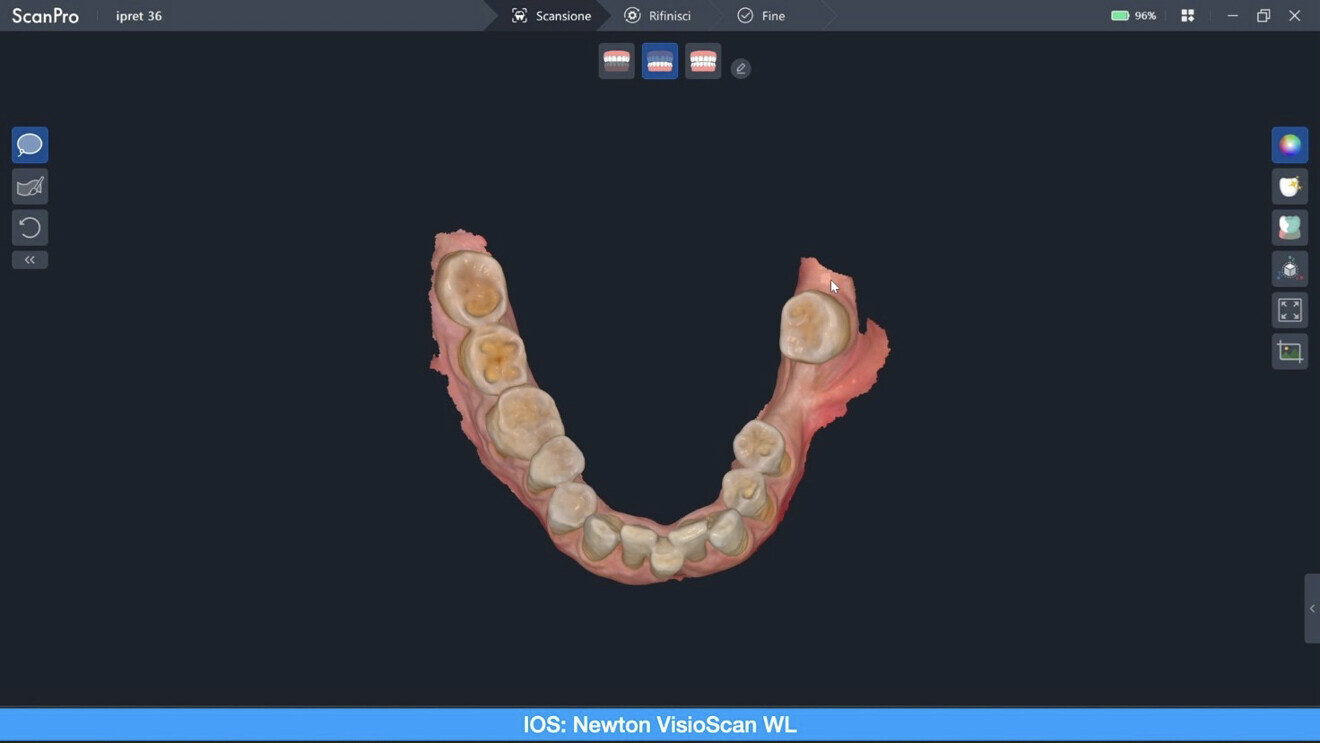Image resolution: width=1320 pixels, height=743 pixels.
Task: Toggle the fullscreen expand view
Action: 1290,309
